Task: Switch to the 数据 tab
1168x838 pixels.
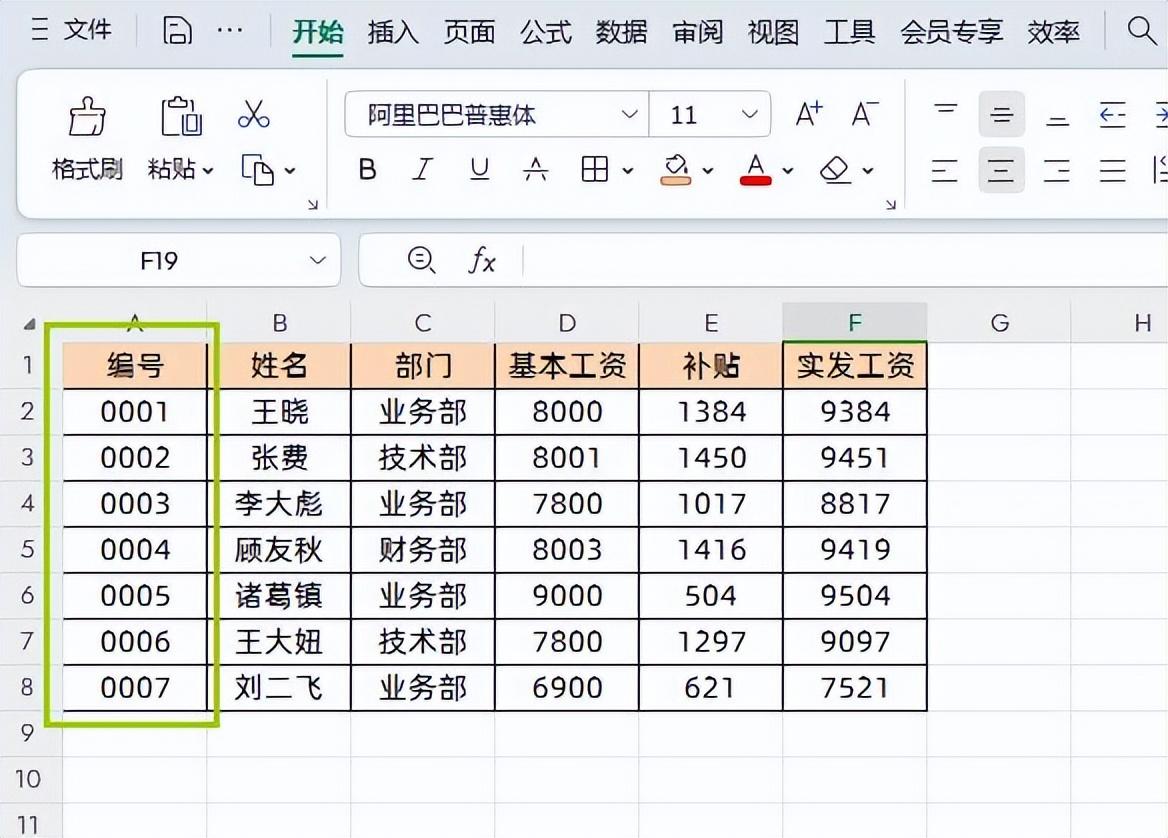Action: tap(621, 32)
